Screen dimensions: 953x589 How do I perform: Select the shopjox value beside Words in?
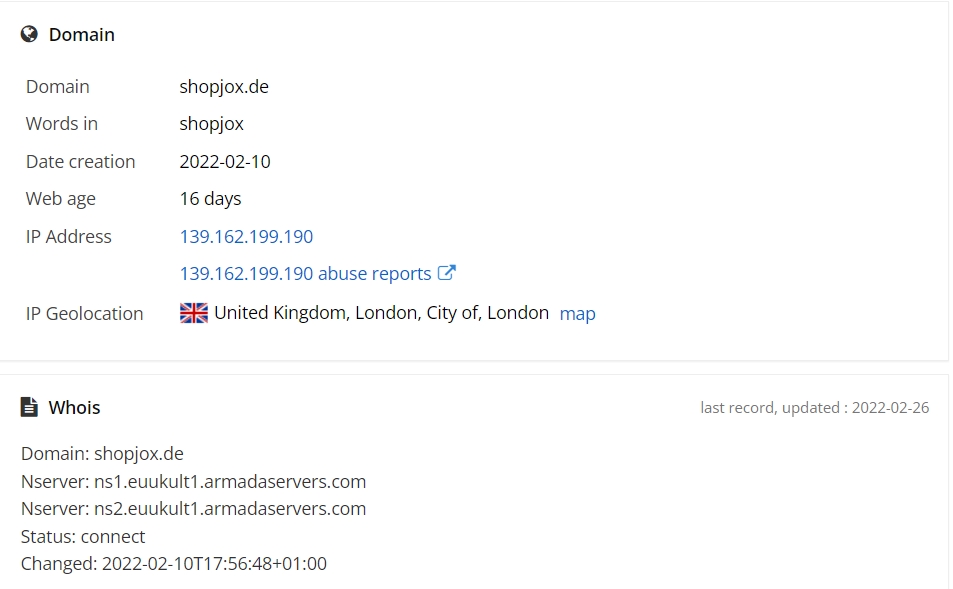point(211,123)
